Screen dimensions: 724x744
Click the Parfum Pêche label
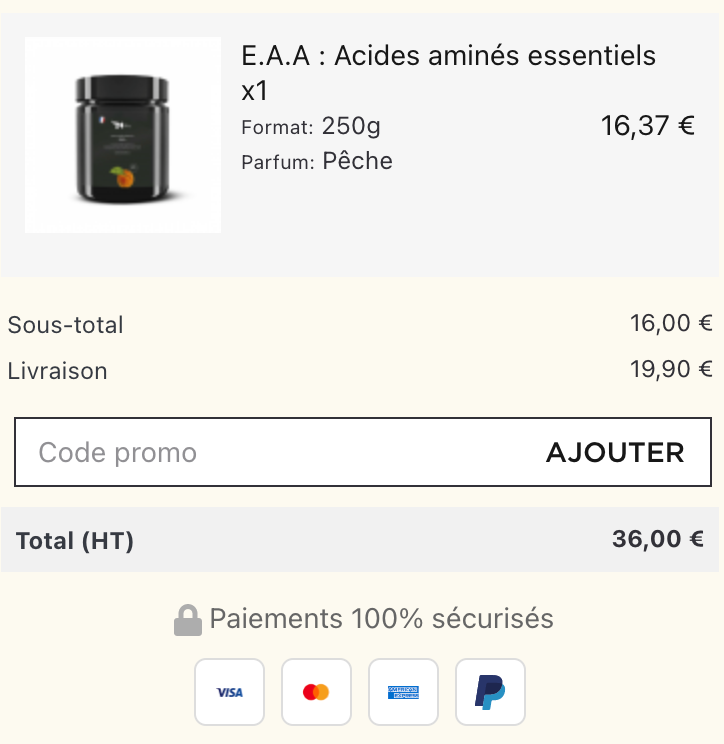[317, 161]
